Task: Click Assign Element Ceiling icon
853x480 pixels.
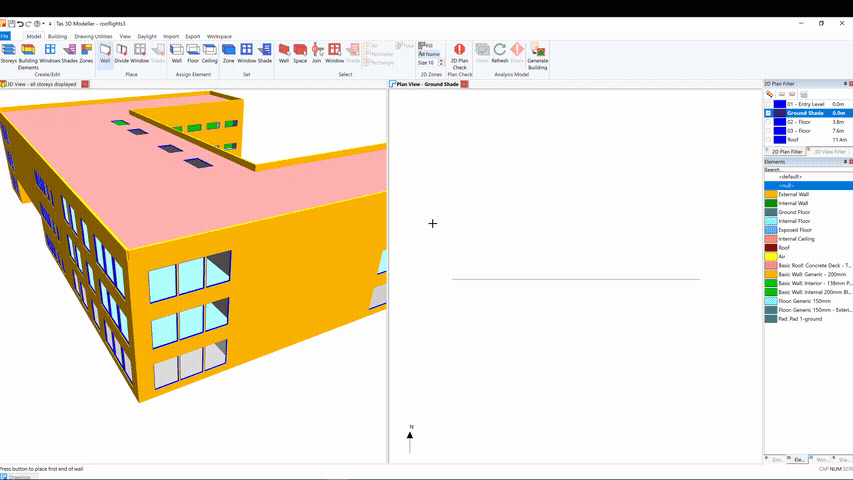Action: tap(210, 50)
